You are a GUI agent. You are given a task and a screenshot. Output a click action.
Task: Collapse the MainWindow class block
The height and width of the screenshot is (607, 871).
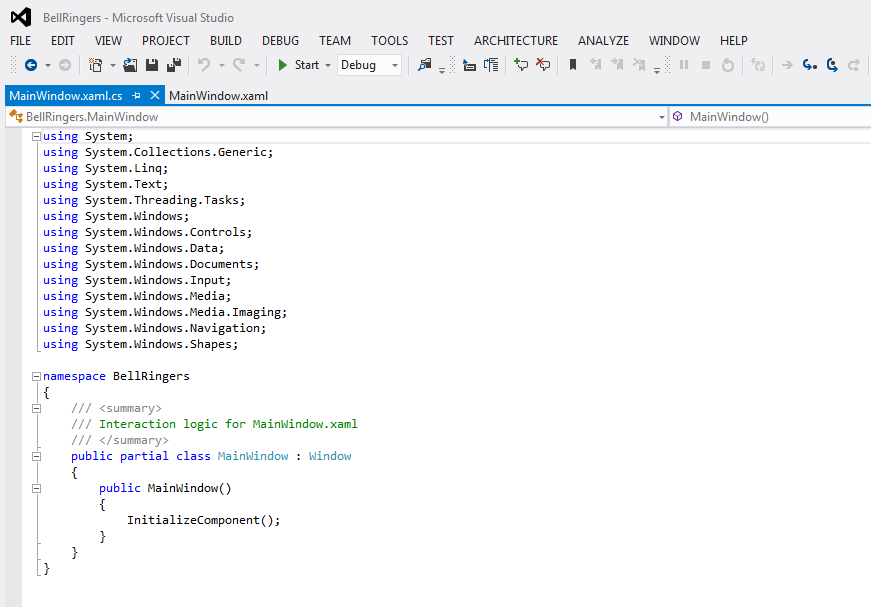pyautogui.click(x=36, y=456)
